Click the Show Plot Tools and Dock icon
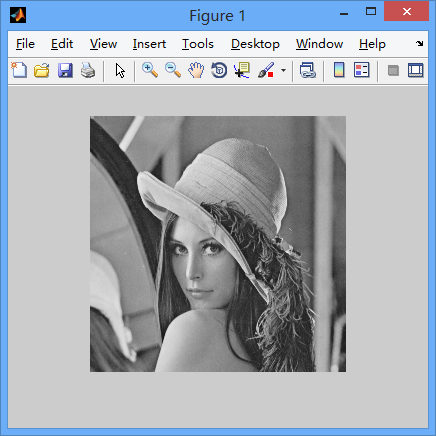436x436 pixels. [416, 70]
